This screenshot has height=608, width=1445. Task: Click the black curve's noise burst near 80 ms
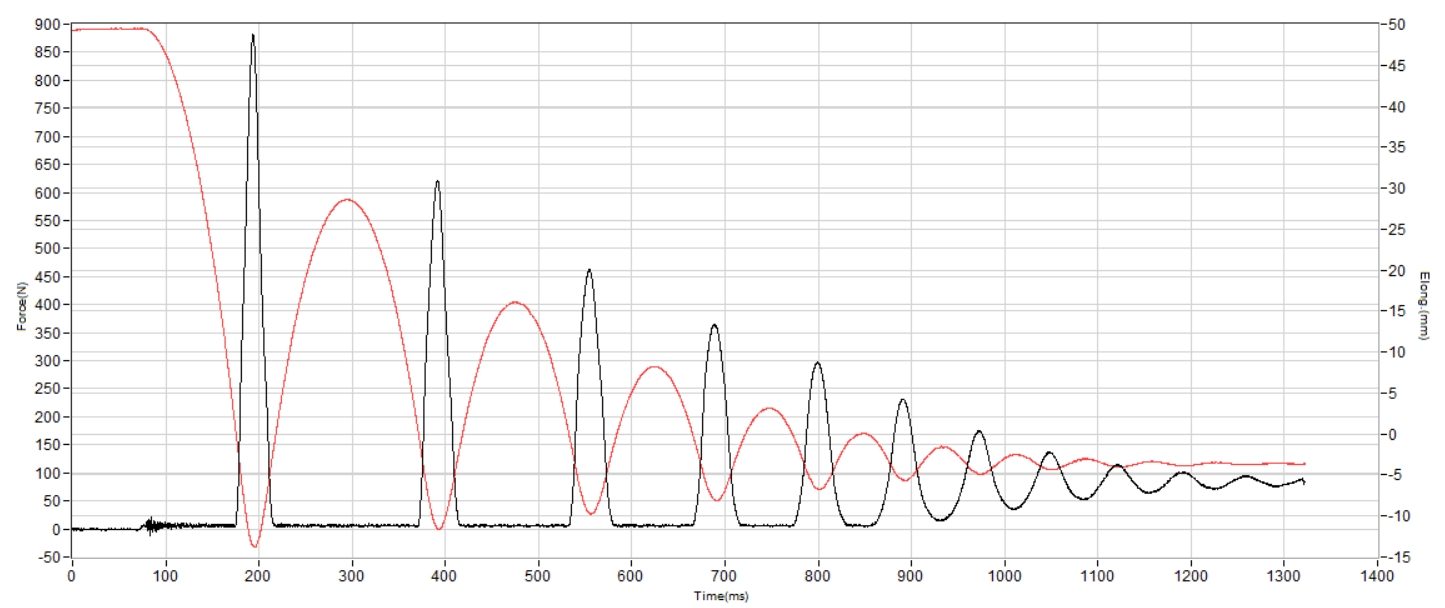(150, 525)
